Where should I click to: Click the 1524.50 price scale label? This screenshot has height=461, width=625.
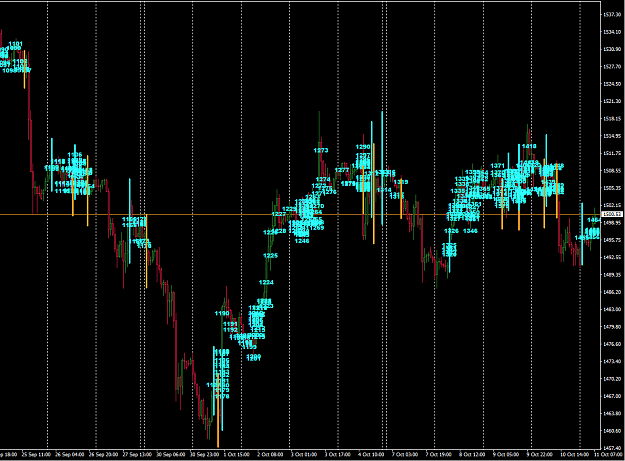click(x=613, y=84)
